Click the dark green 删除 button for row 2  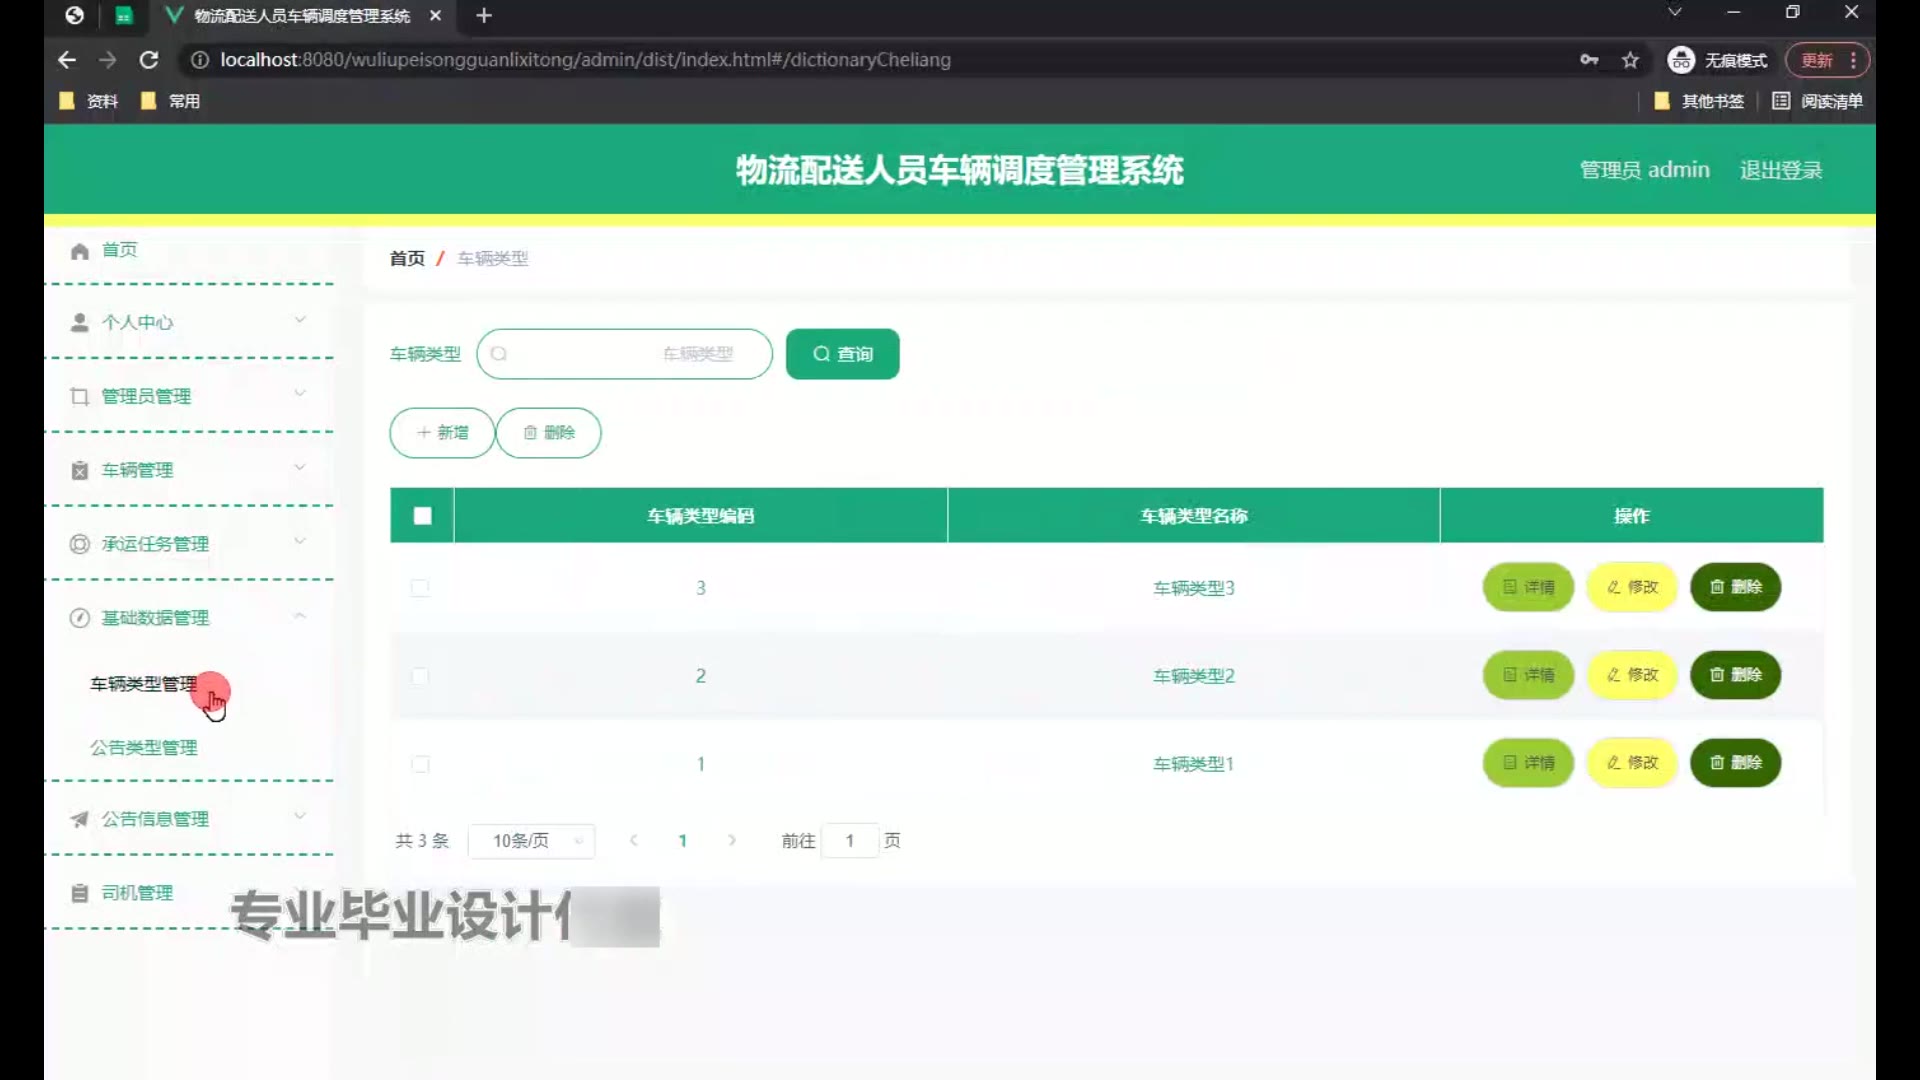[x=1735, y=675]
